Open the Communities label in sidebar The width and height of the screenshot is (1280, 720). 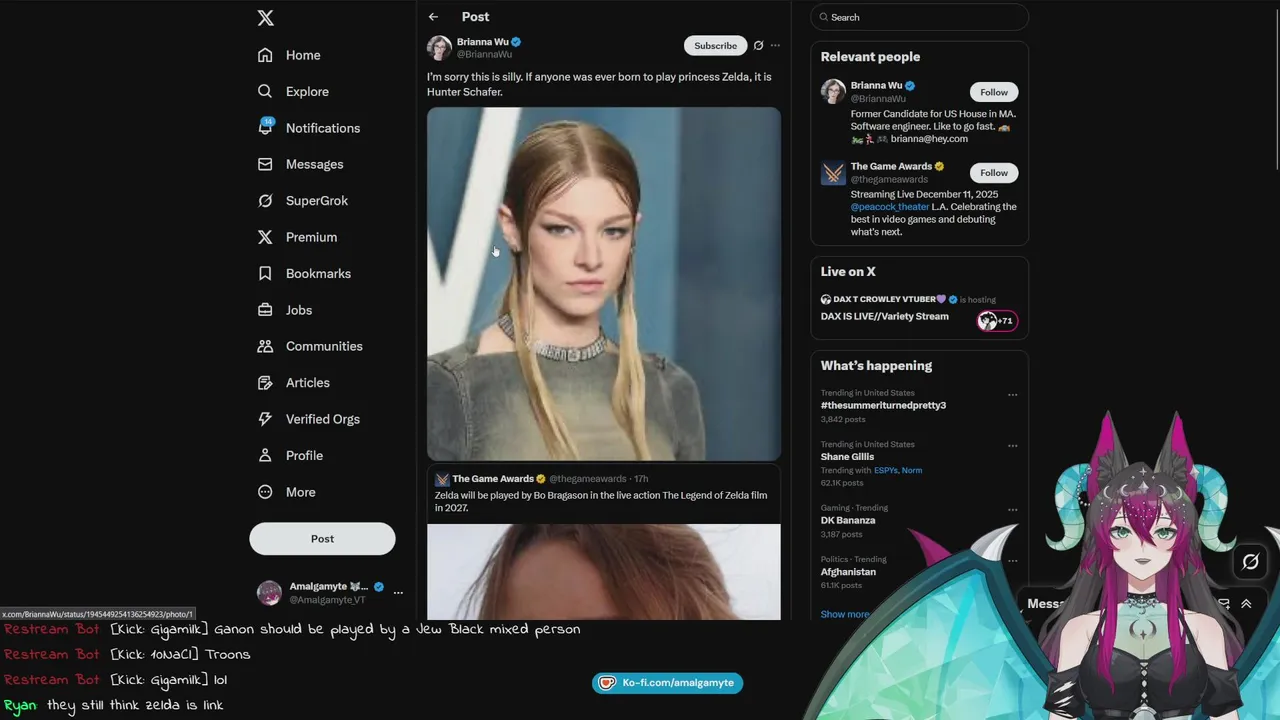pos(324,346)
